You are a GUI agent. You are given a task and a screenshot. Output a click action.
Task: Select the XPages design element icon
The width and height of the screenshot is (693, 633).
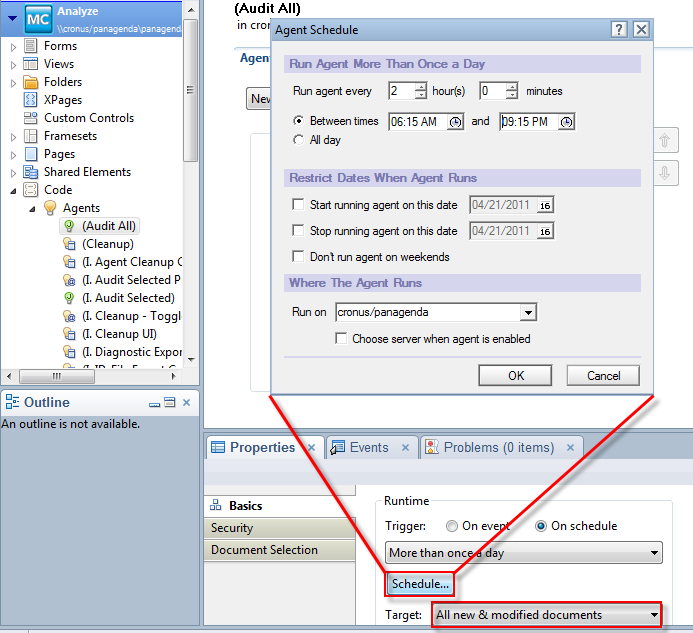[x=31, y=100]
